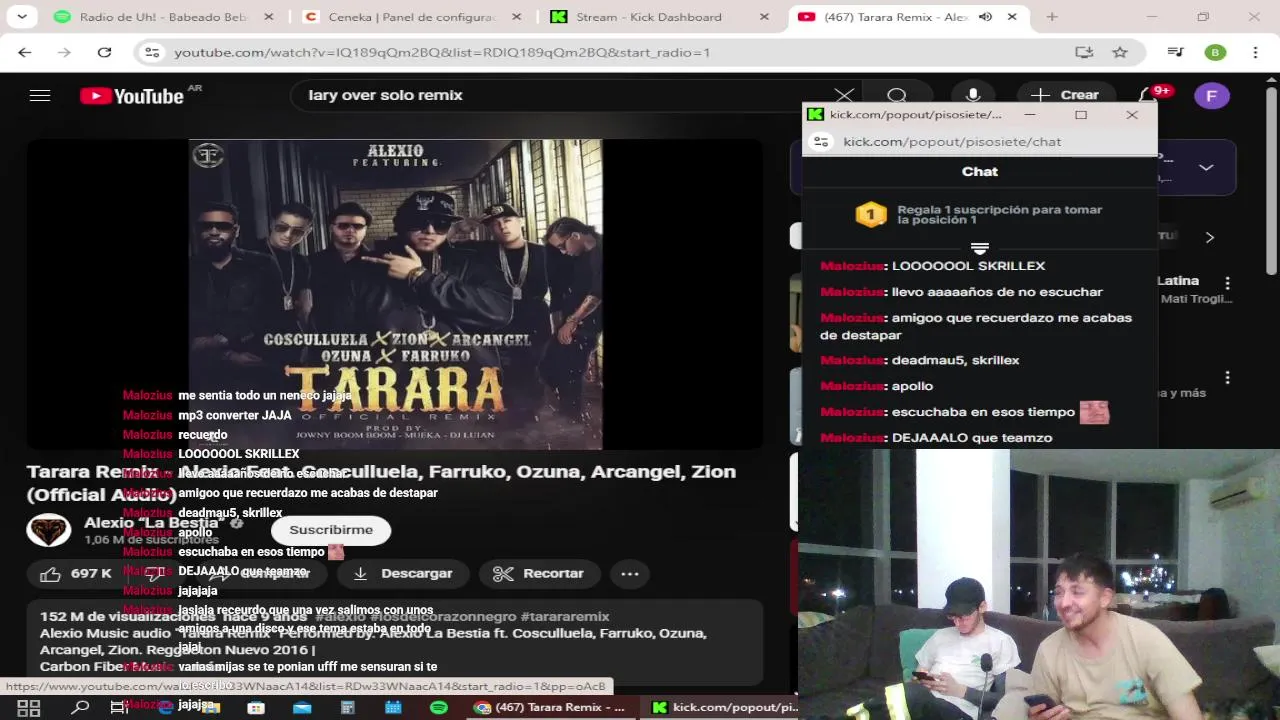
Task: Open the Calculator on the taskbar
Action: tap(348, 708)
